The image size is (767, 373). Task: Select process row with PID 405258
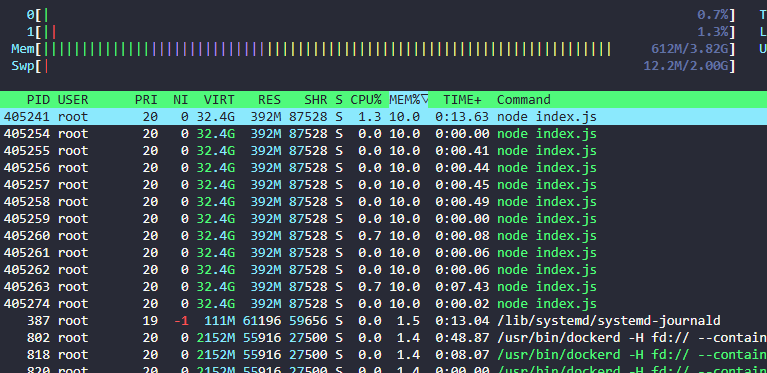(x=384, y=202)
